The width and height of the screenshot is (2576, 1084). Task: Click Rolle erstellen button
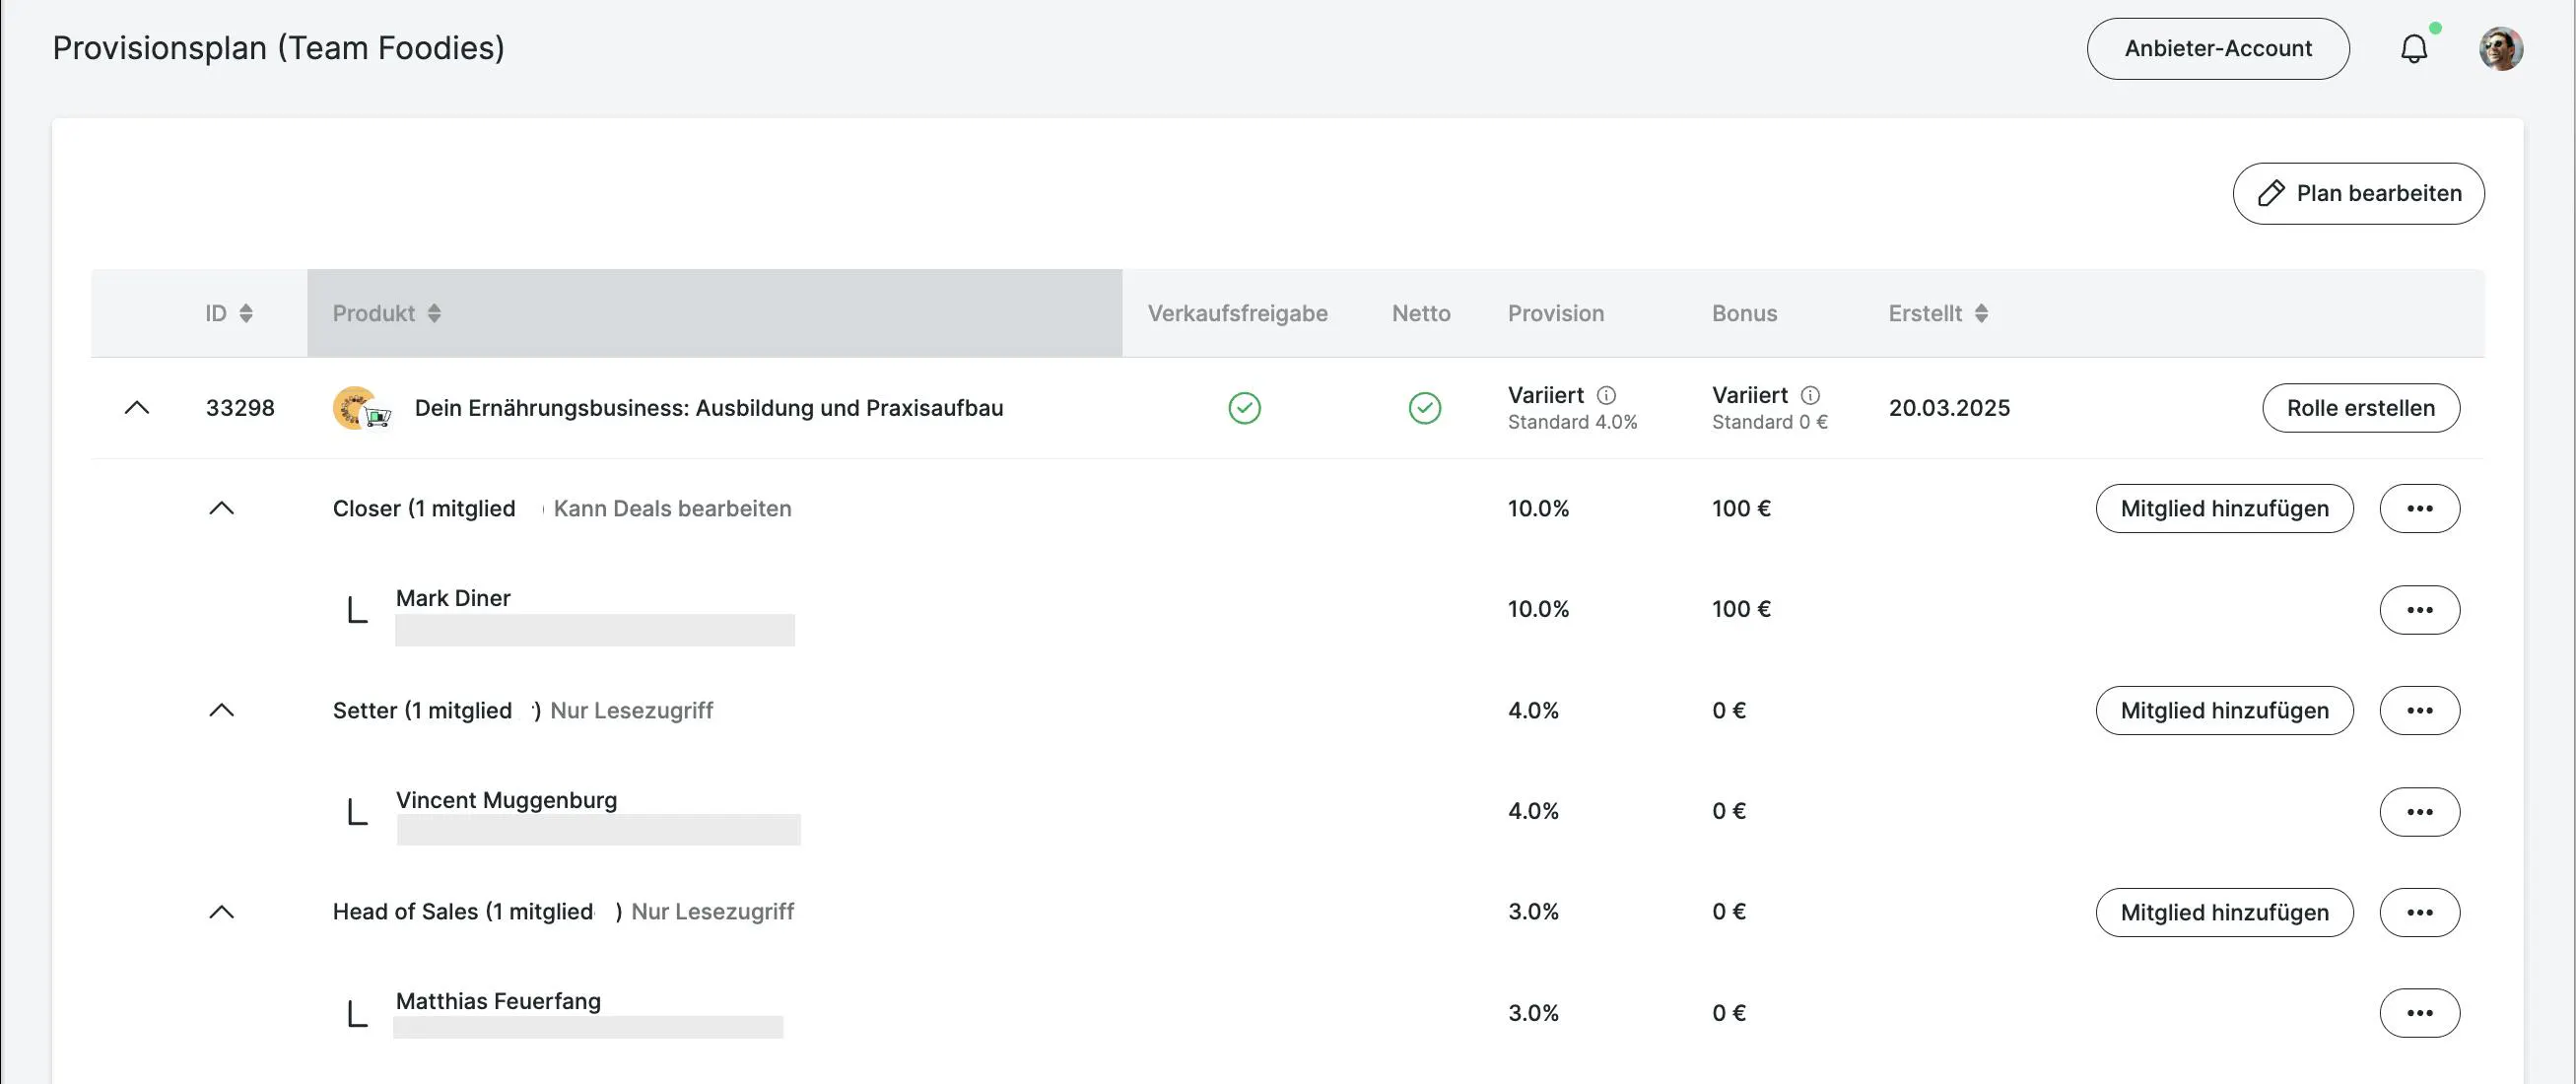tap(2360, 408)
